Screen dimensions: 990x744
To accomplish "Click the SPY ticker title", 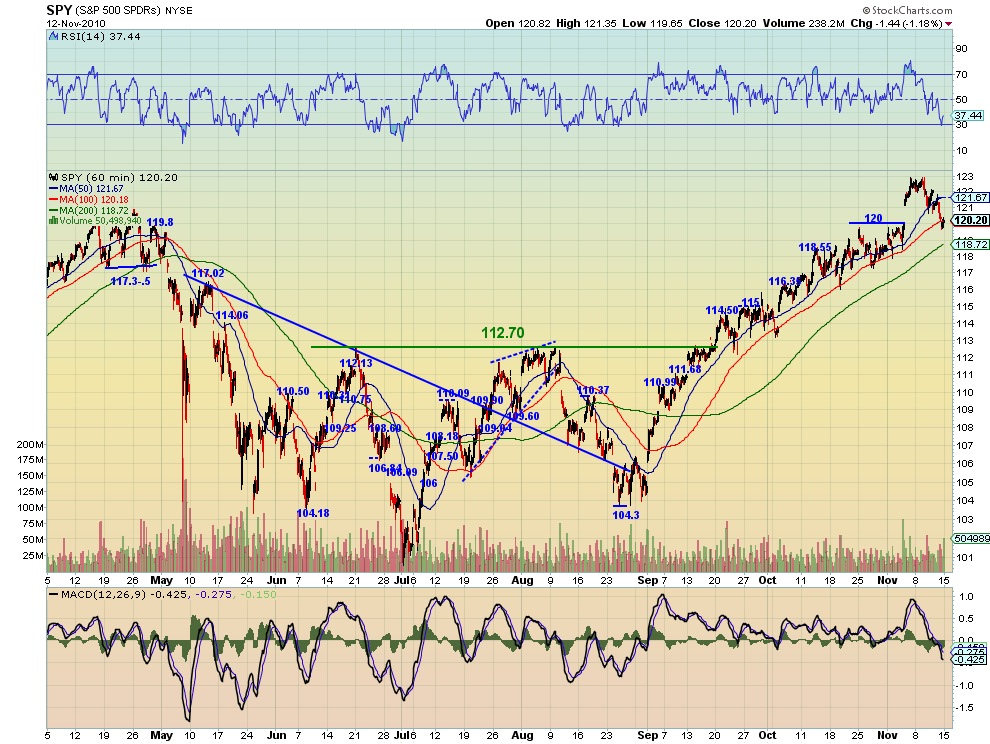I will point(59,10).
